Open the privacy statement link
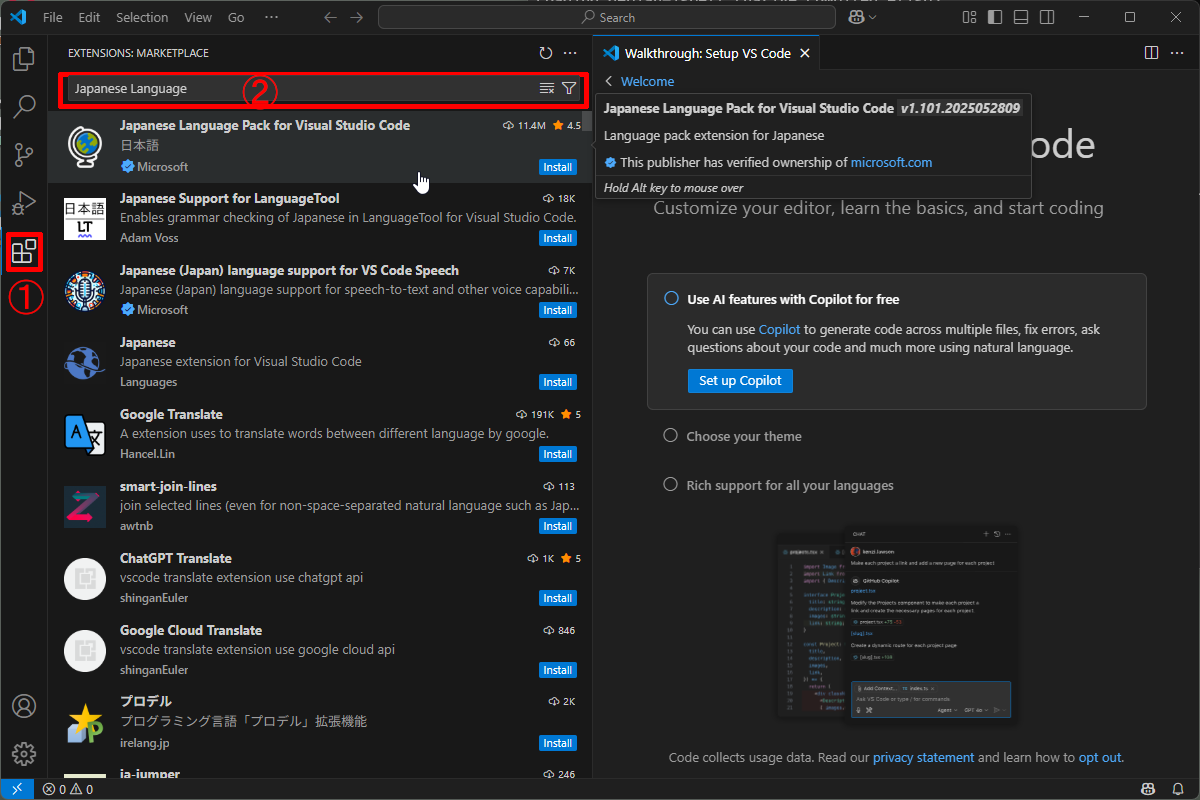Viewport: 1200px width, 800px height. (923, 758)
